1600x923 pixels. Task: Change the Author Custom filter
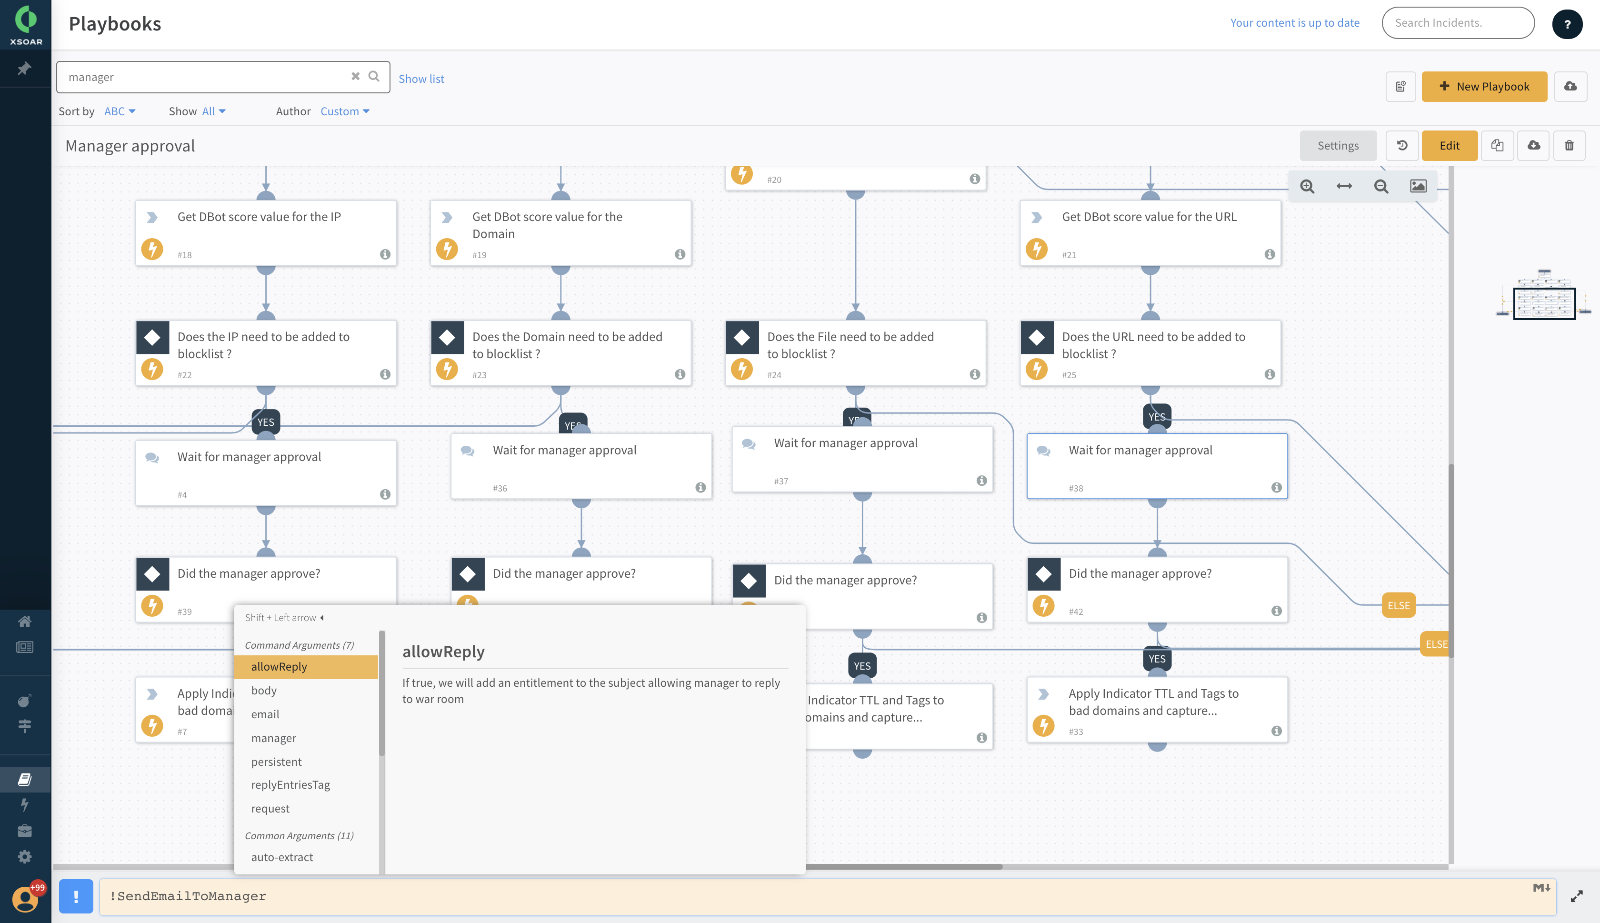(x=344, y=111)
